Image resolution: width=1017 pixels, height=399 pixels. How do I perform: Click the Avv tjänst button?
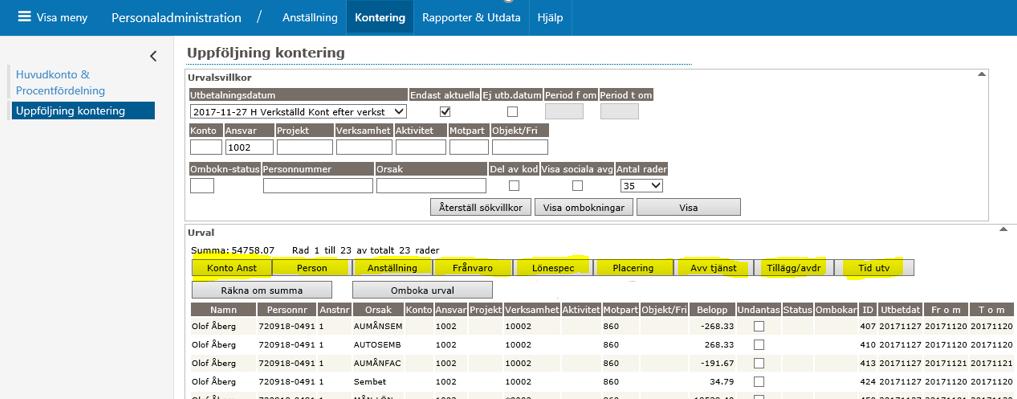tap(714, 268)
